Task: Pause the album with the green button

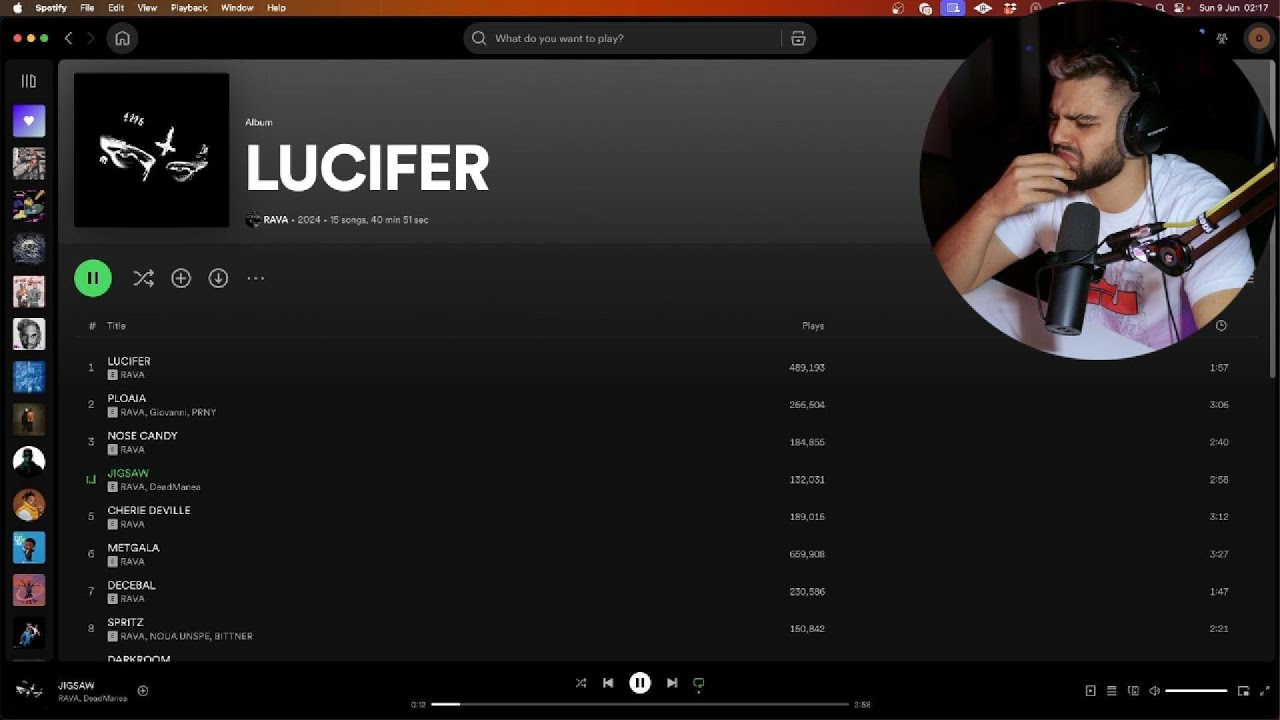Action: point(93,278)
